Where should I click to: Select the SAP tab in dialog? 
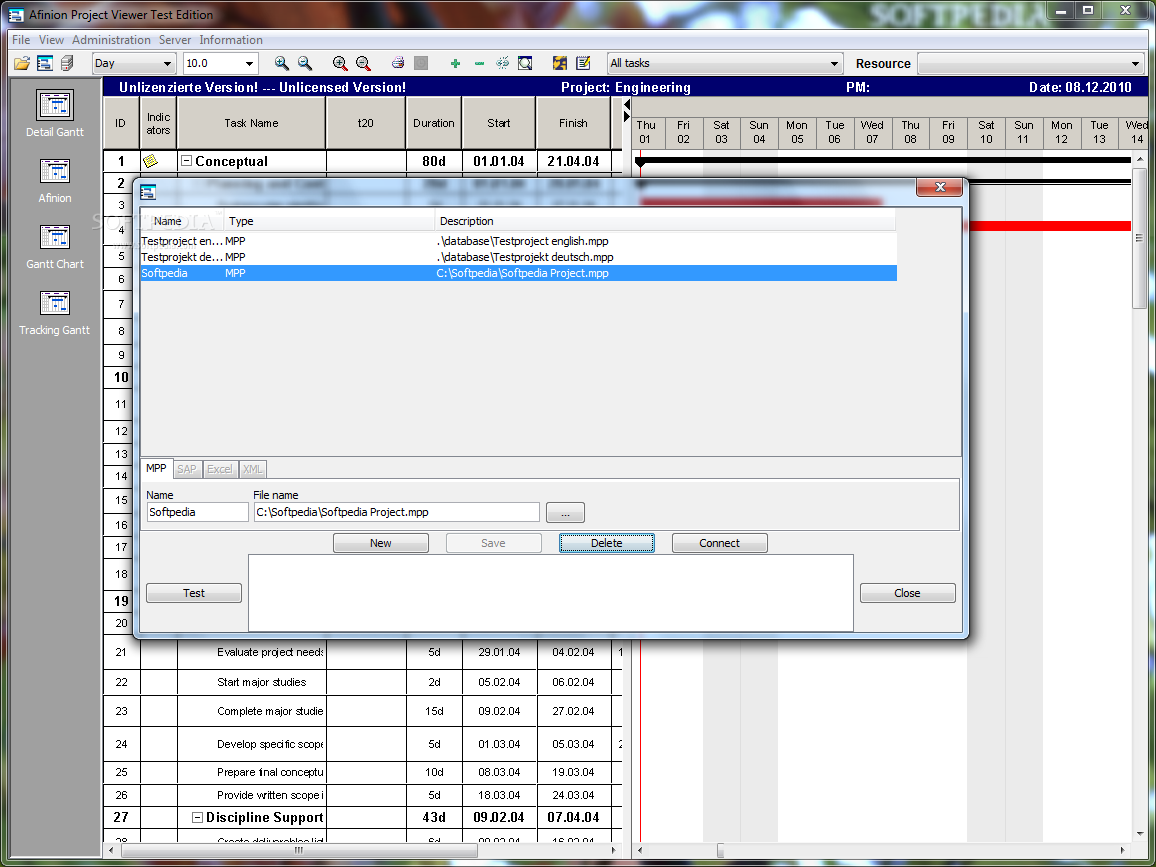(187, 469)
